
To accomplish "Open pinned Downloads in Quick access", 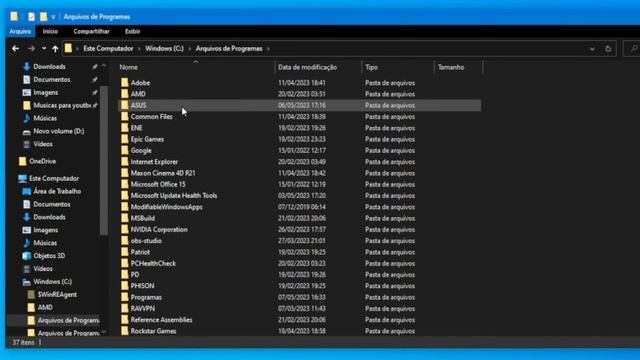I will [x=49, y=67].
